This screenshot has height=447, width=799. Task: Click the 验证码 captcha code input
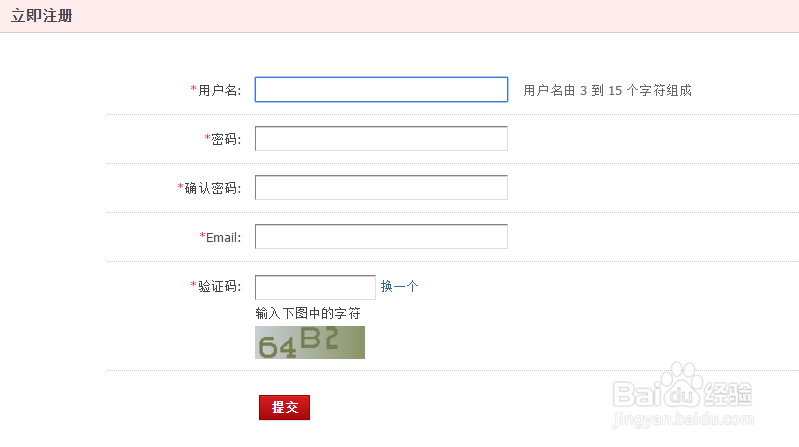[315, 287]
